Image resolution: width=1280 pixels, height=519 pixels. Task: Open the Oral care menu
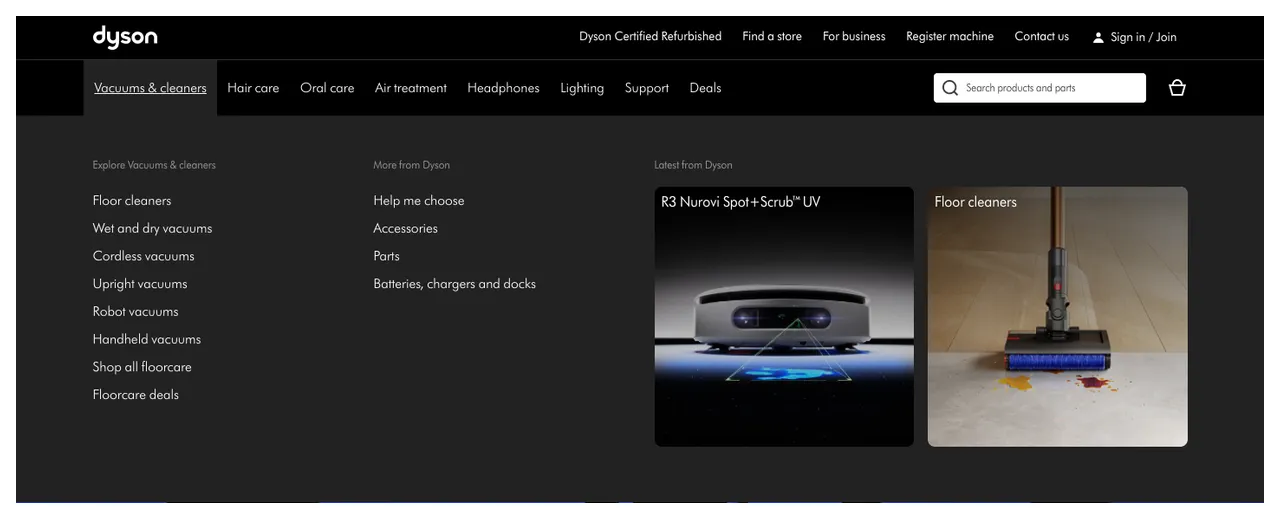(x=327, y=88)
